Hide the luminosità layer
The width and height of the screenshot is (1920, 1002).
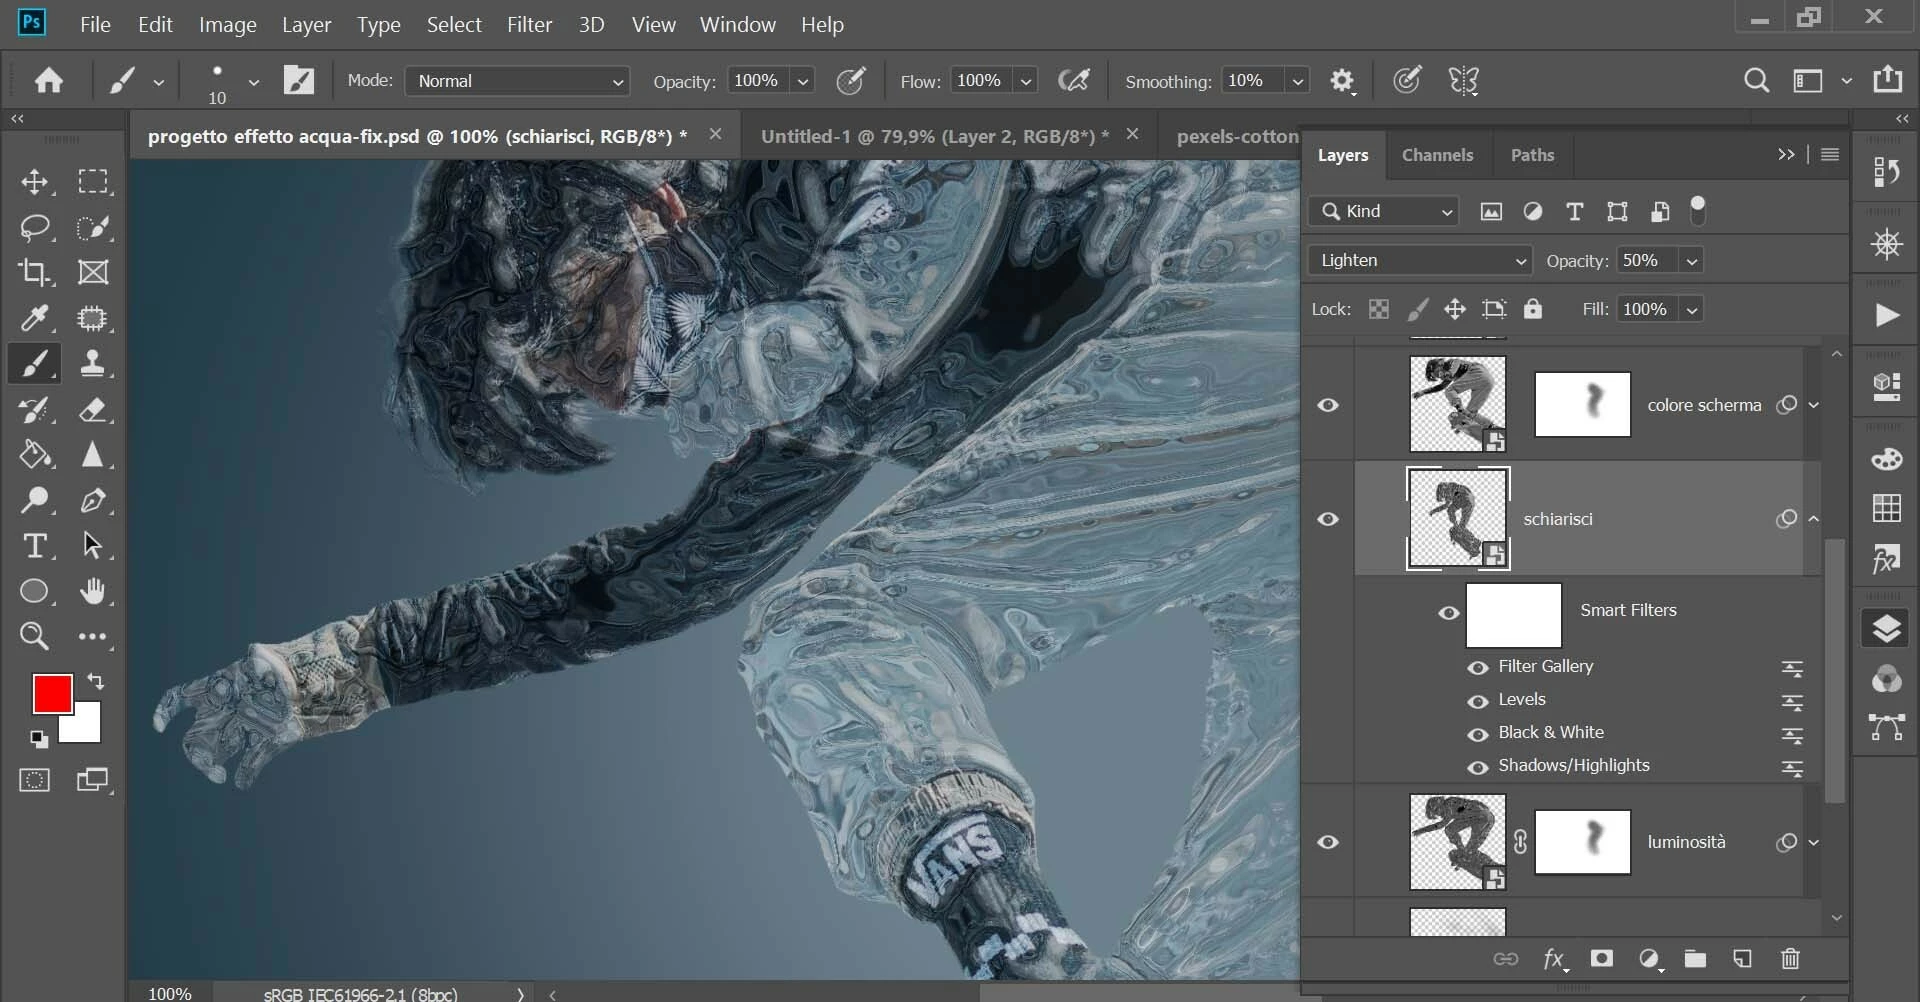point(1328,842)
